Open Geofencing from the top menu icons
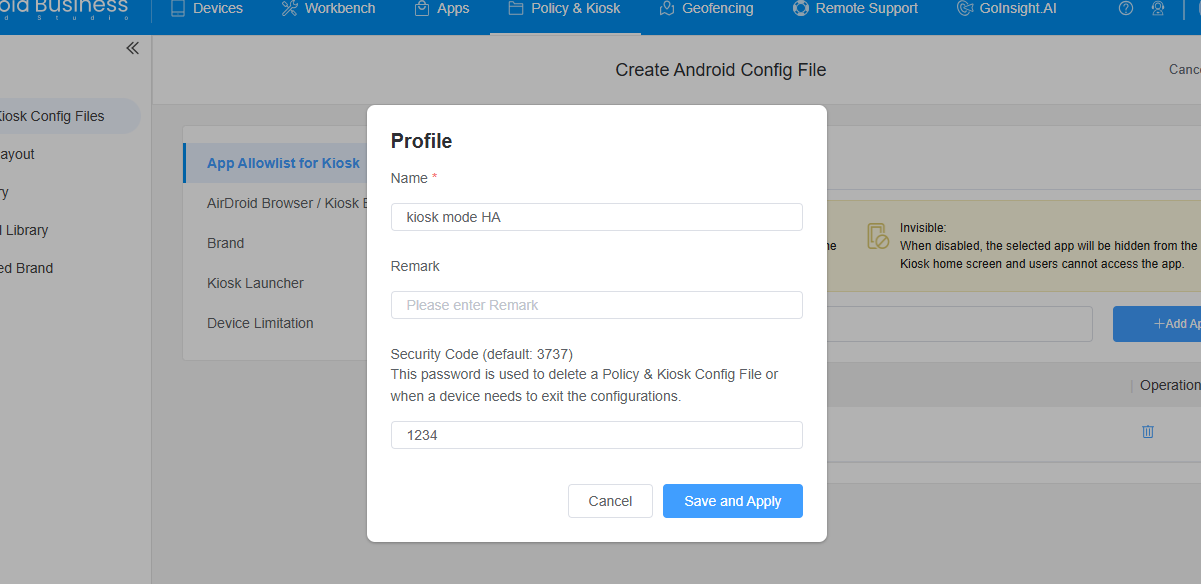Screen dimensions: 1201x584 (x=666, y=9)
